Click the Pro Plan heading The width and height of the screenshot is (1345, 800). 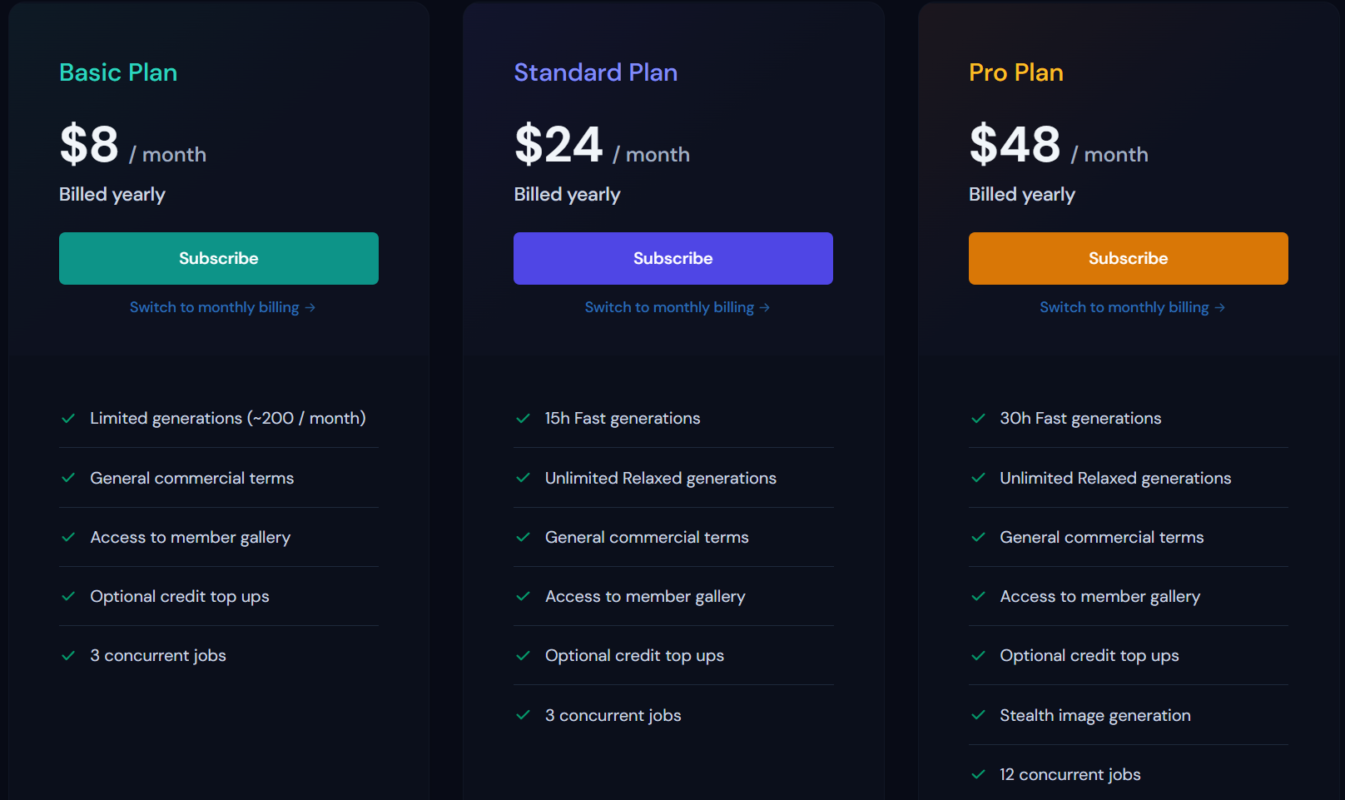coord(1015,72)
